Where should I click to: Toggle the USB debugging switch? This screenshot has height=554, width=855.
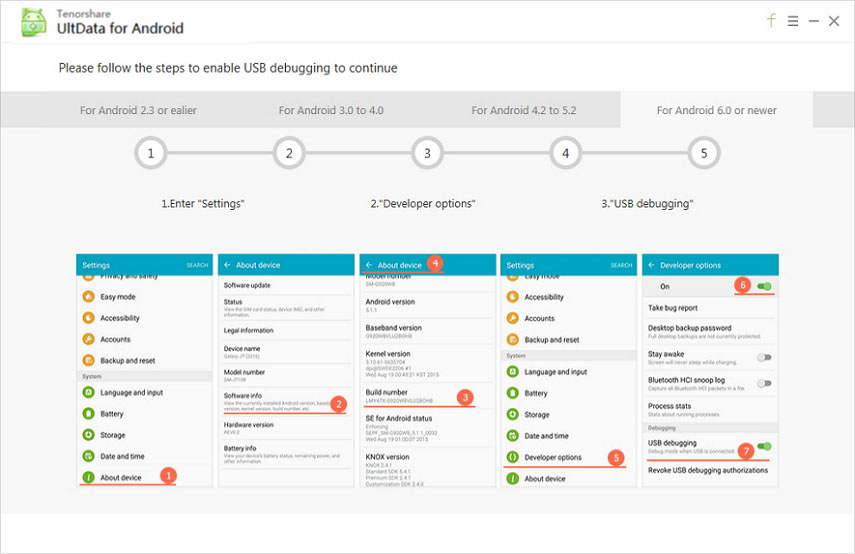tap(764, 447)
